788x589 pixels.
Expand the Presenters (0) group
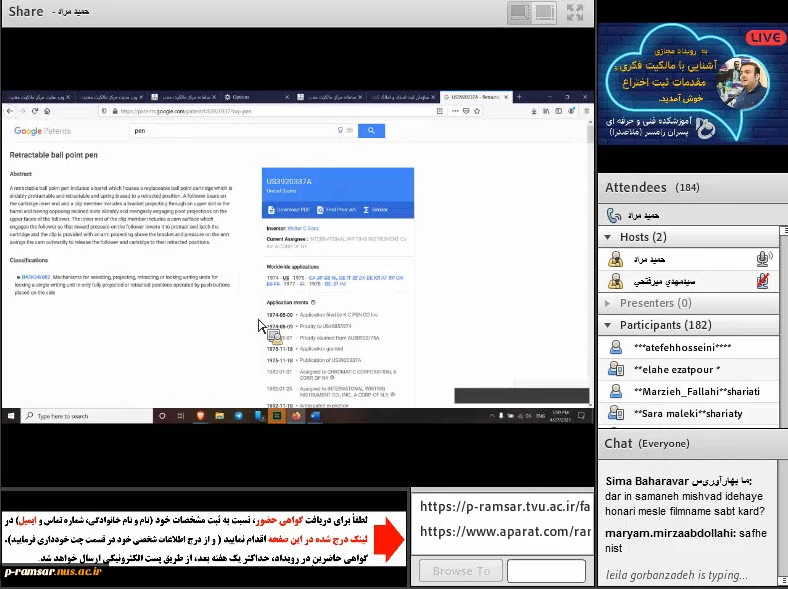[608, 303]
